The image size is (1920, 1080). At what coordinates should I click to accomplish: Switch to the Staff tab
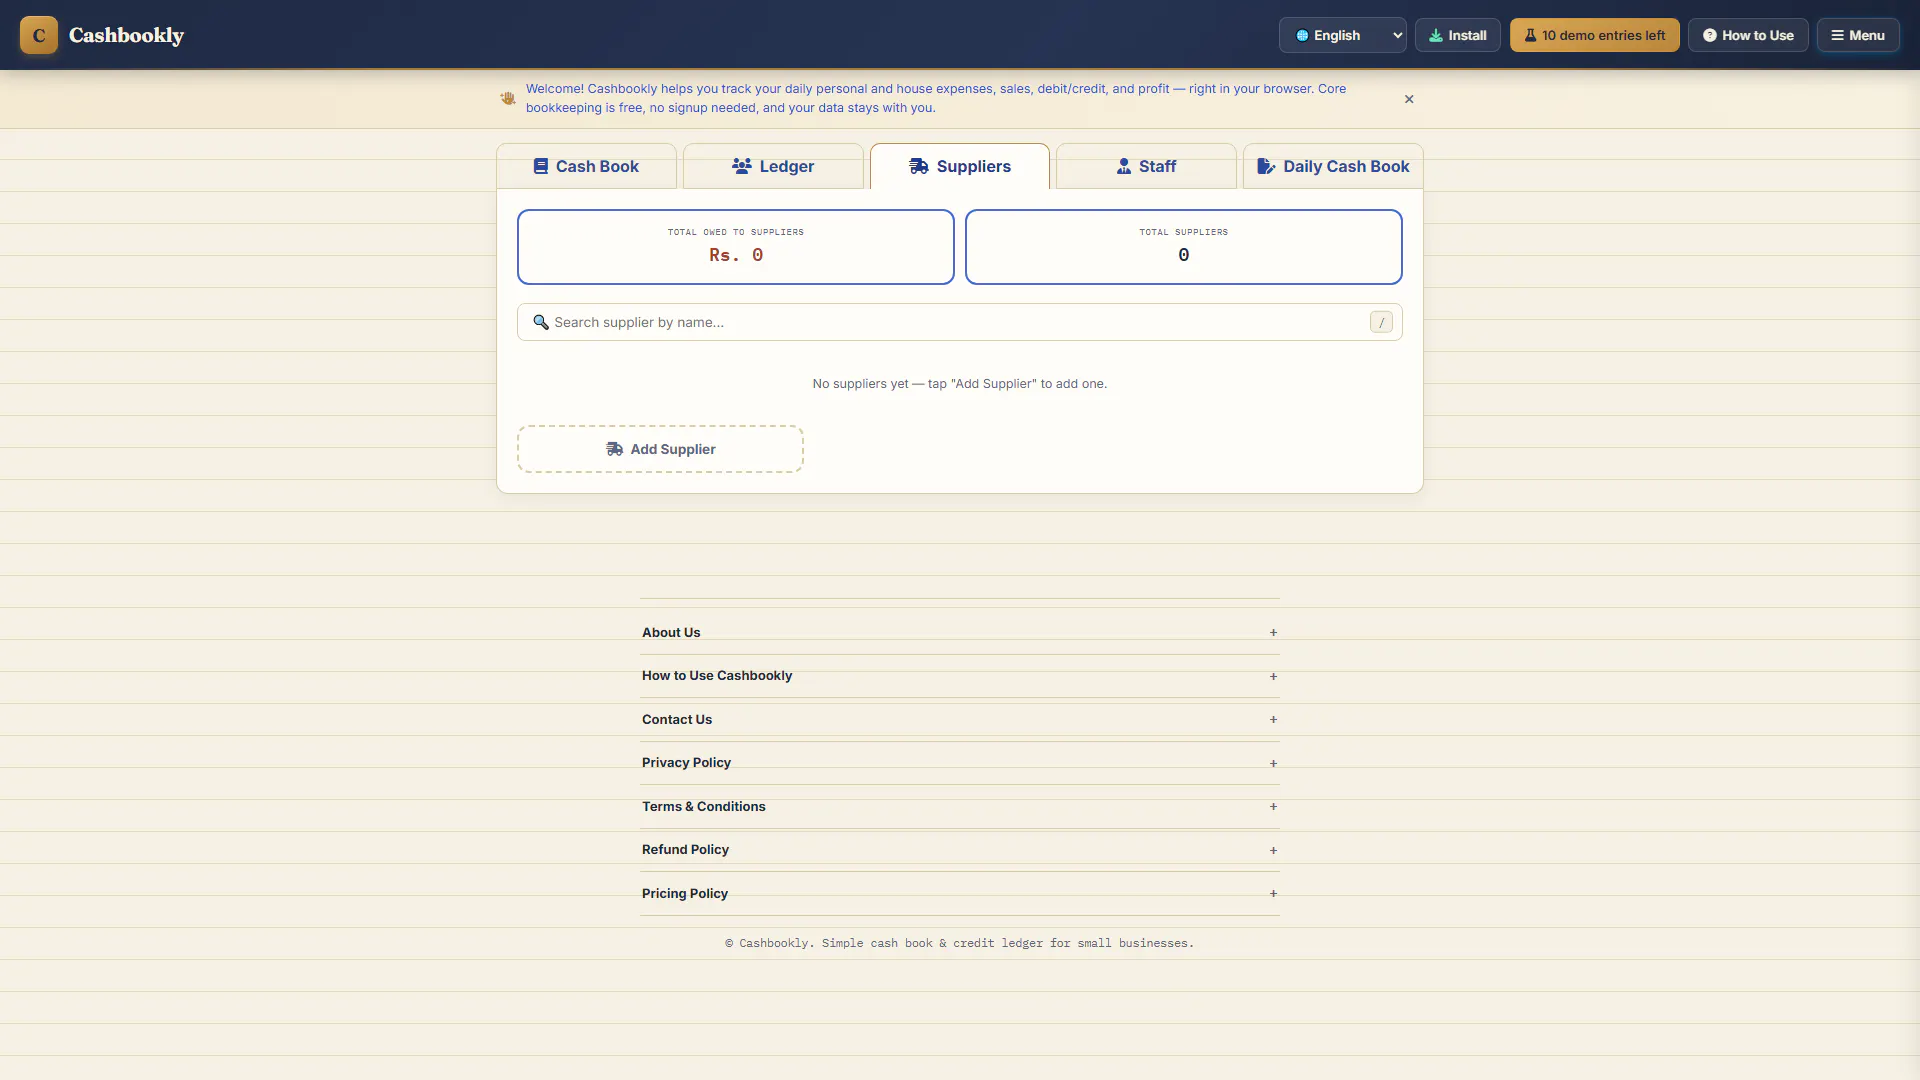[1146, 166]
